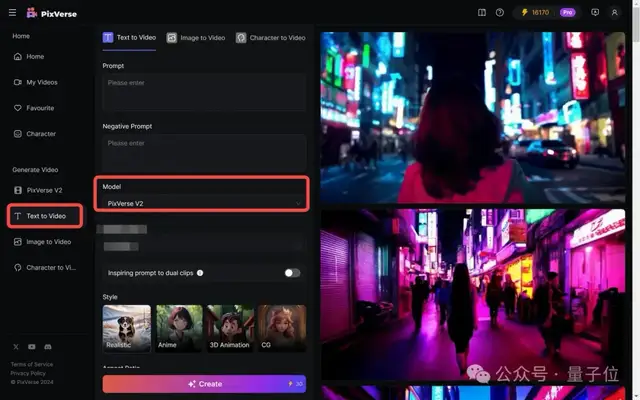Toggle Inspiring prompt to dual clips switch
The width and height of the screenshot is (640, 400).
coord(292,273)
